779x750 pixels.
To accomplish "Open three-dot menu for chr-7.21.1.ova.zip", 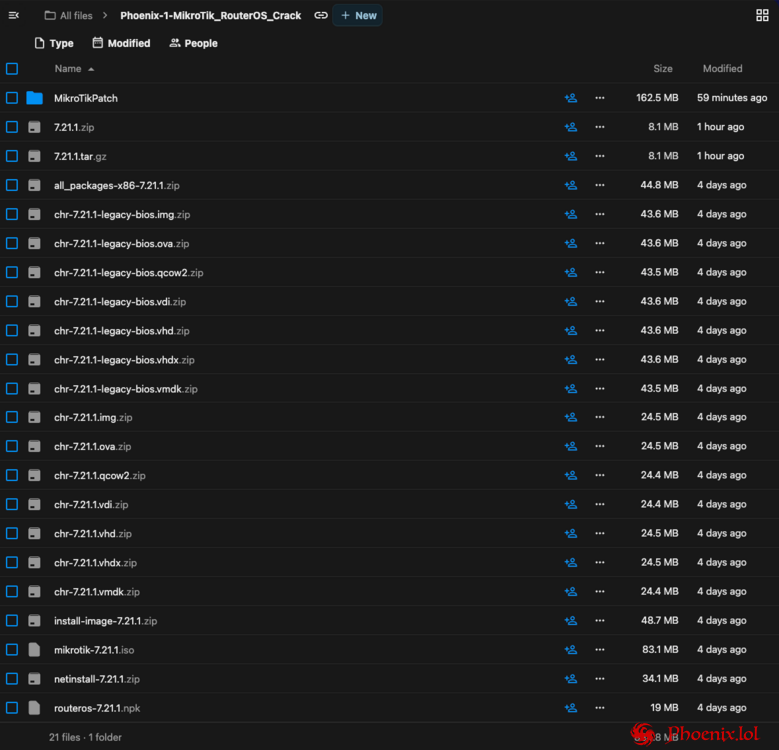I will 600,446.
